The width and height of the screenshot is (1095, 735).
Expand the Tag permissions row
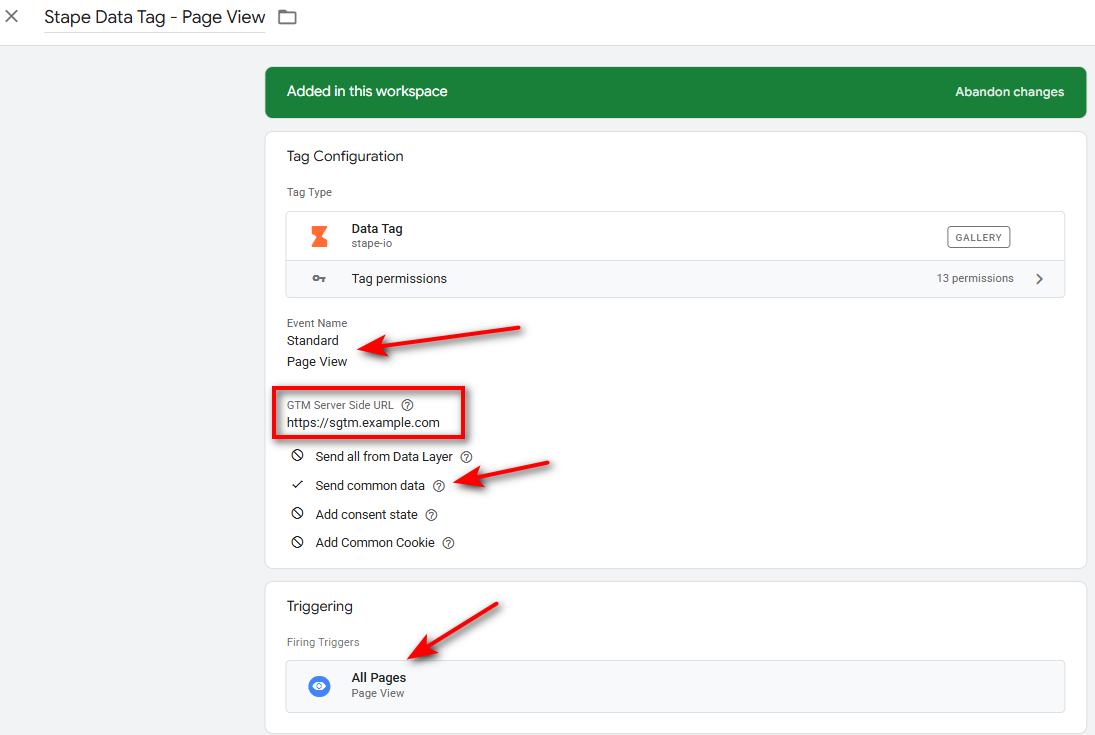click(x=675, y=279)
